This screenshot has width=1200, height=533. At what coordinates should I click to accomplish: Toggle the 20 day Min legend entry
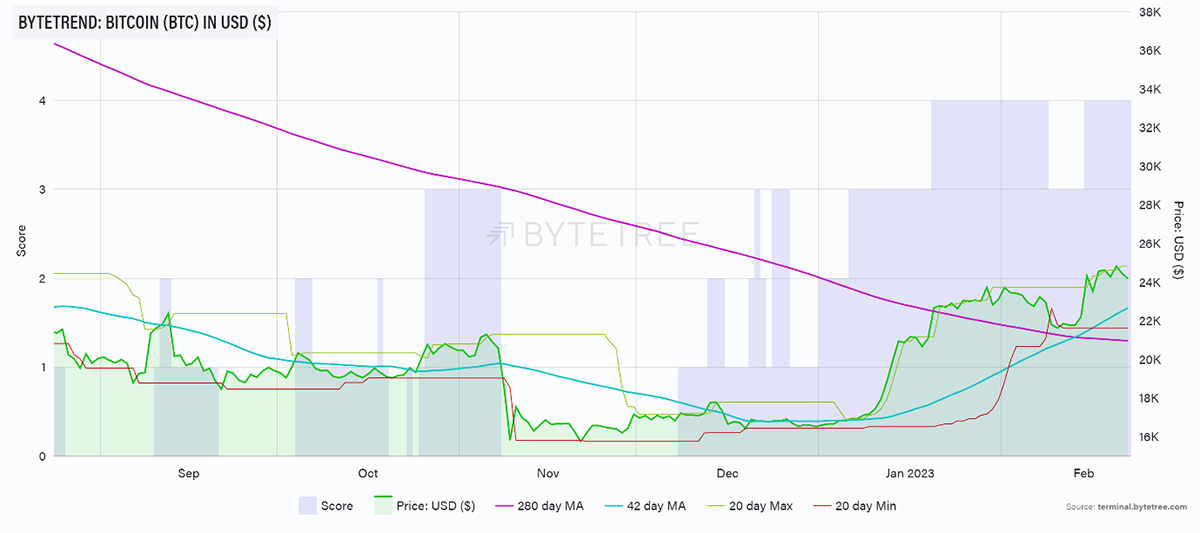tap(854, 506)
